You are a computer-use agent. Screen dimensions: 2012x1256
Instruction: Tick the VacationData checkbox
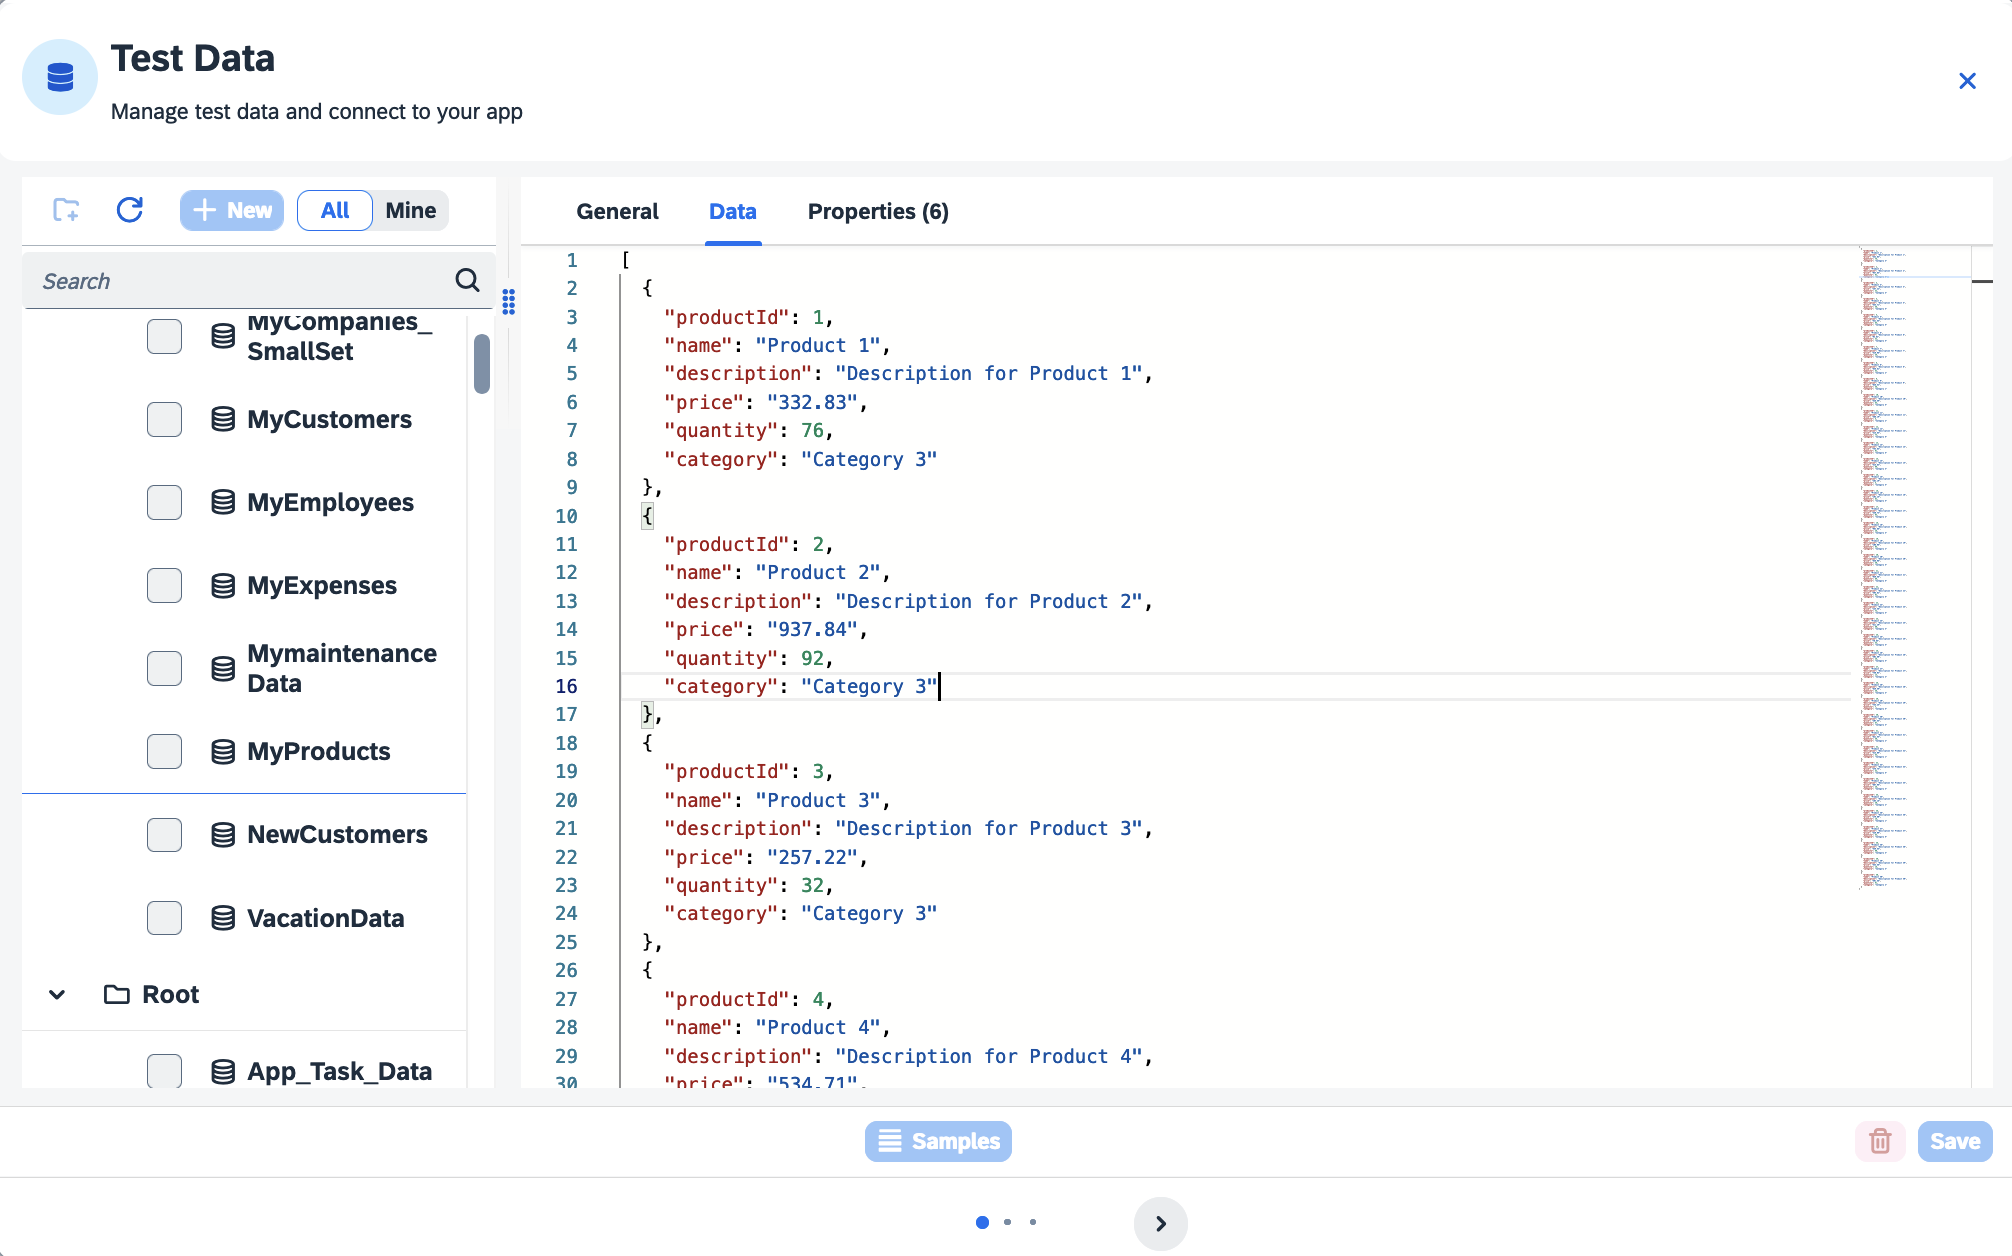pyautogui.click(x=164, y=918)
